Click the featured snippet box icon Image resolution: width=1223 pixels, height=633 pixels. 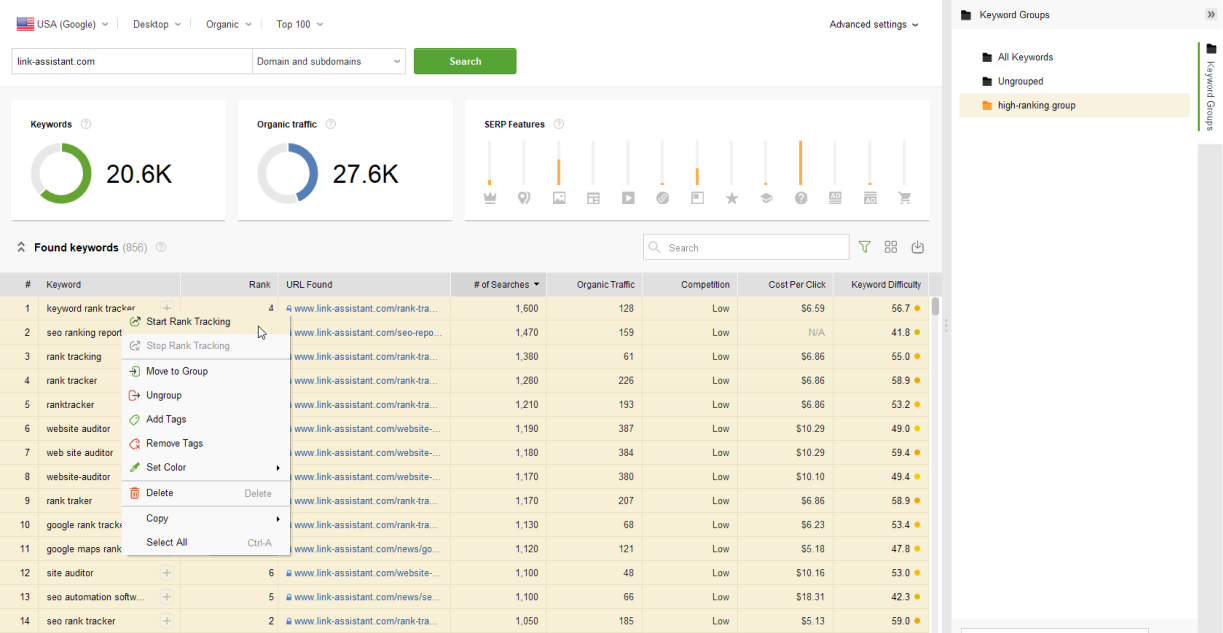point(697,198)
